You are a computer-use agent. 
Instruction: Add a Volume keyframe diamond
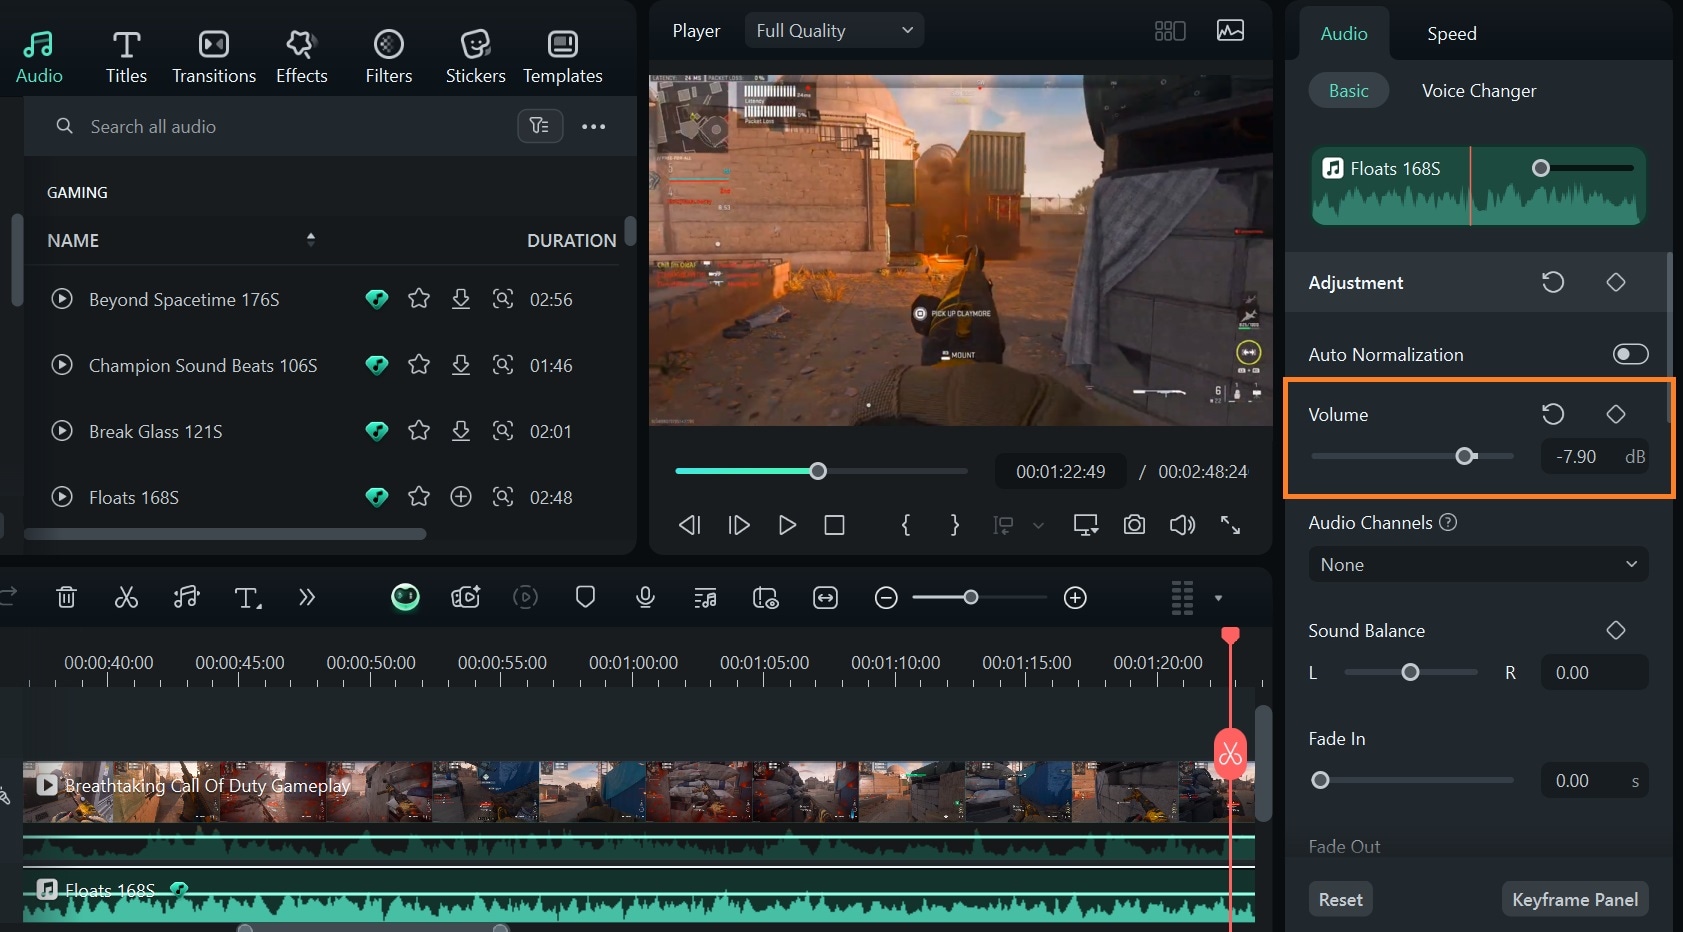[1615, 414]
